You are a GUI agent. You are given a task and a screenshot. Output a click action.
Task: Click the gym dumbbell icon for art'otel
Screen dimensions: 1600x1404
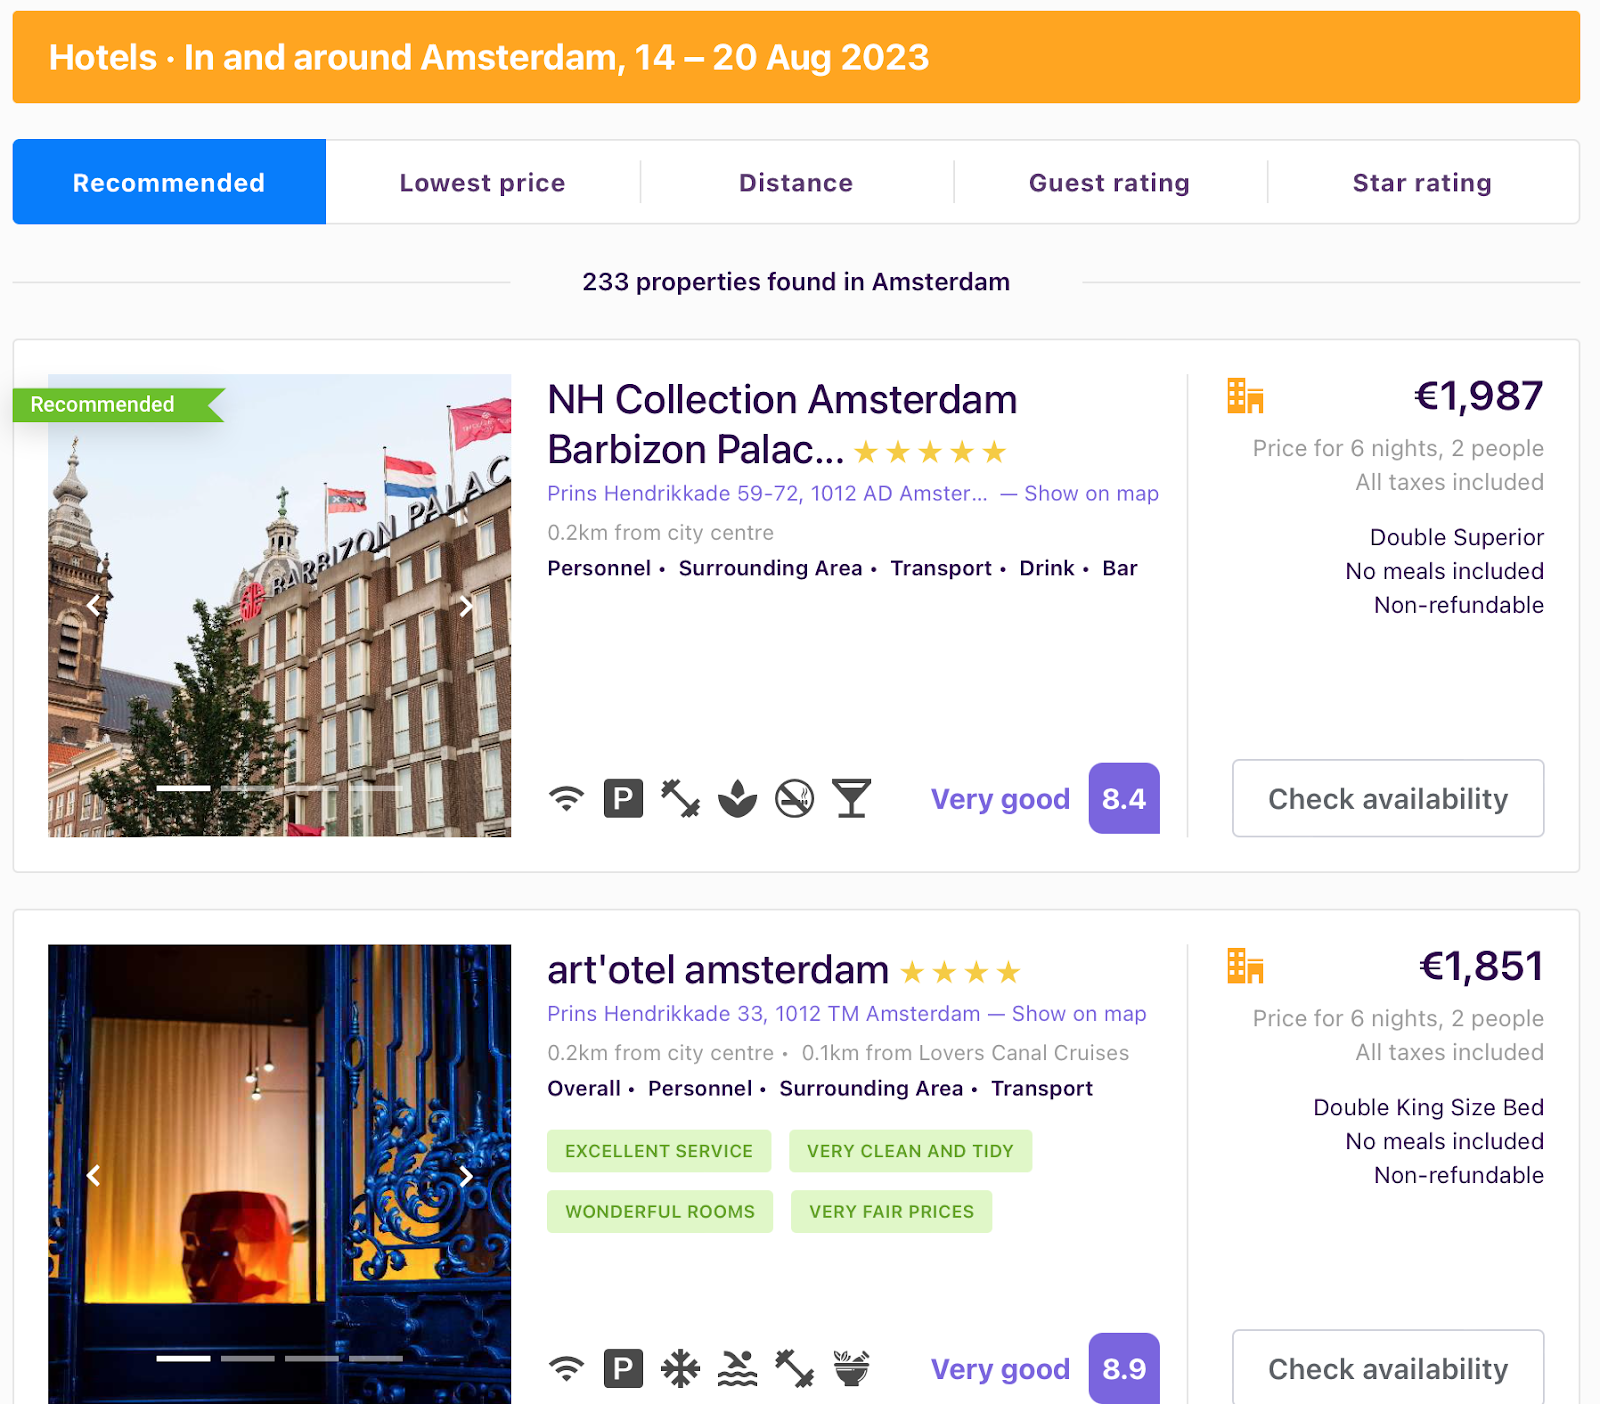point(794,1368)
